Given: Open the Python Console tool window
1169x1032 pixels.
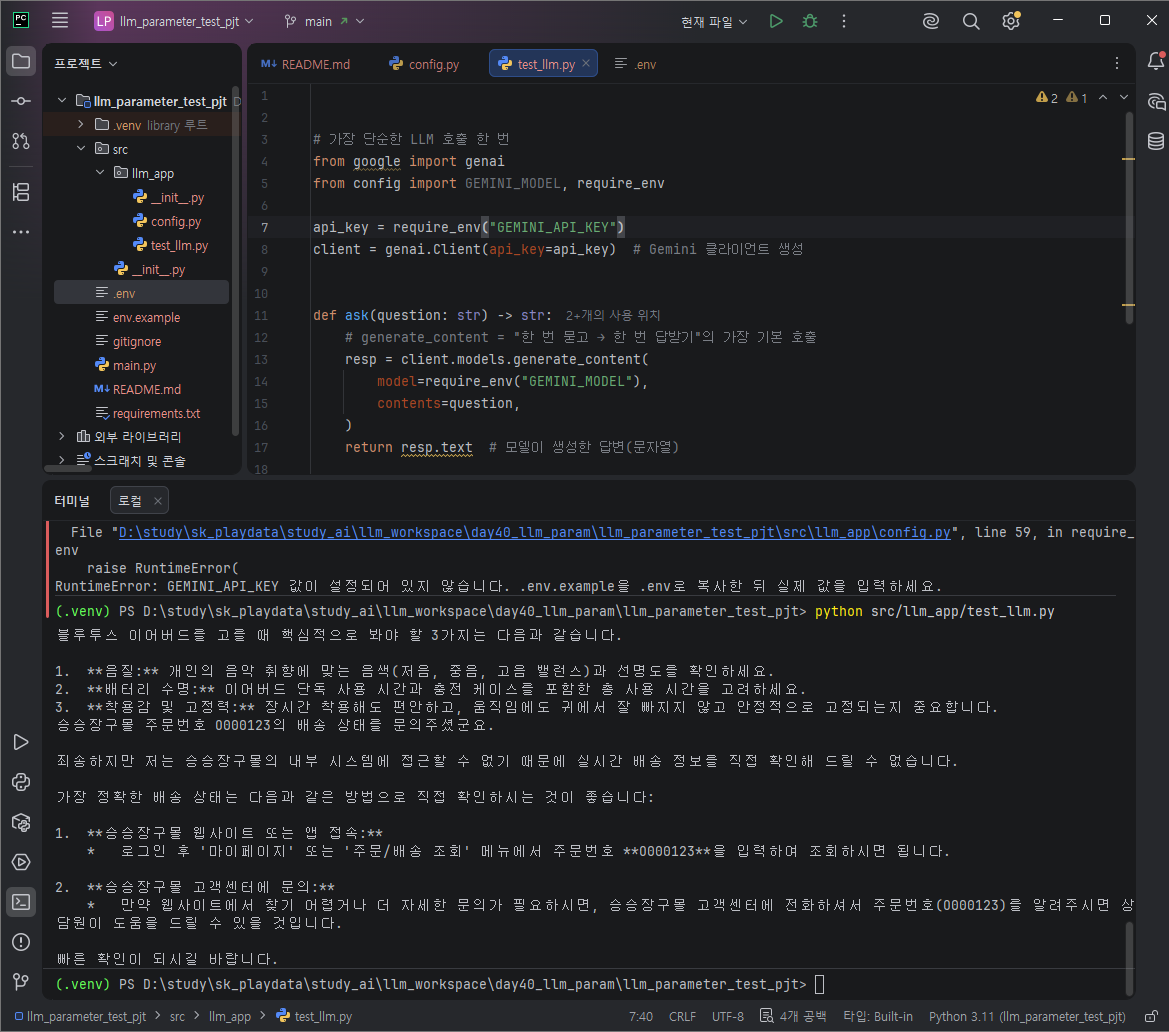Looking at the screenshot, I should point(21,782).
